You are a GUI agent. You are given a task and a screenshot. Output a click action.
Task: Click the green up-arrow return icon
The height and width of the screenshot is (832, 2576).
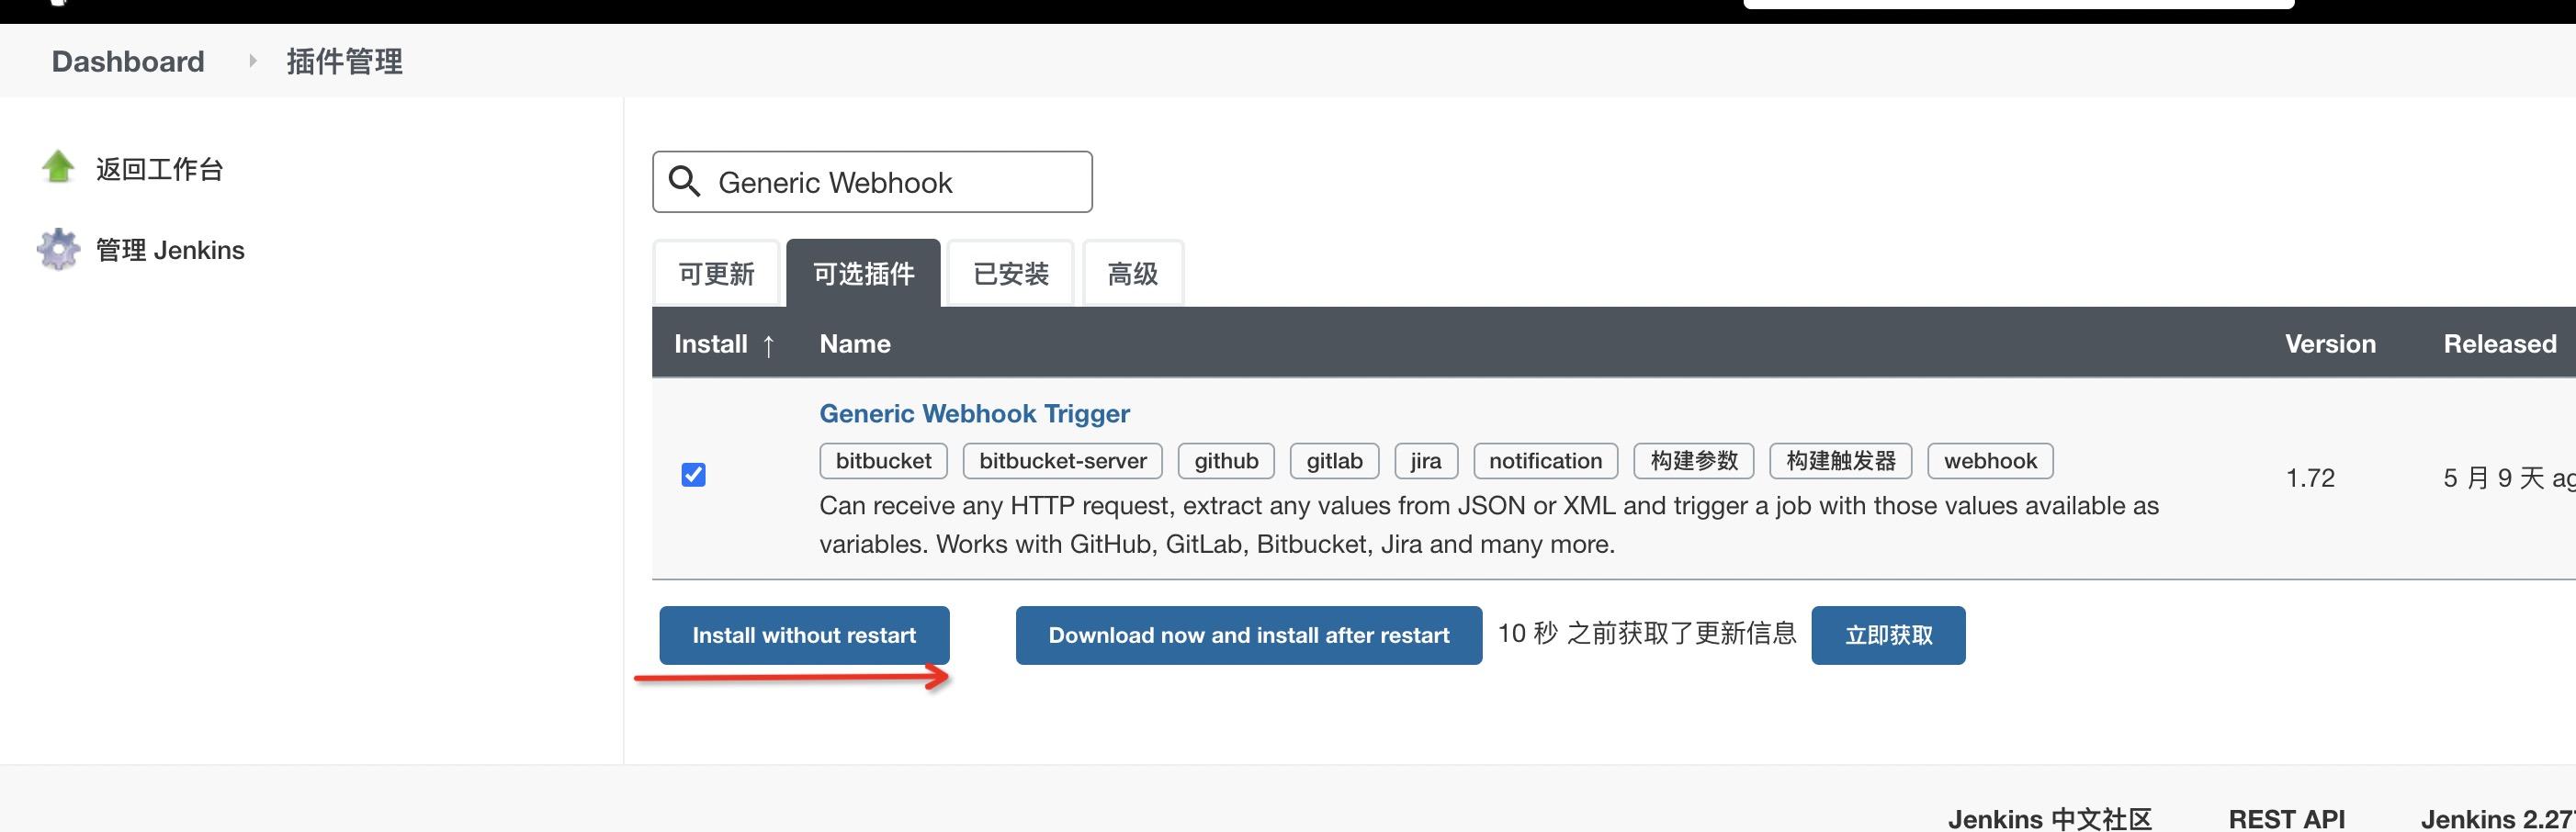tap(58, 167)
